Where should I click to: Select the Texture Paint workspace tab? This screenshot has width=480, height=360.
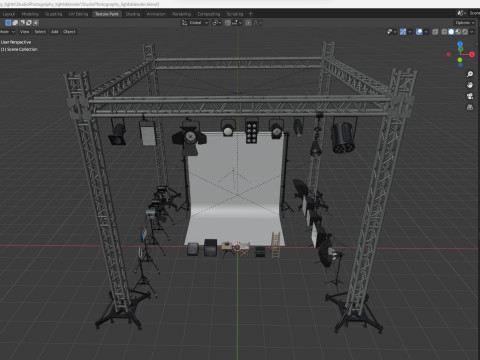click(x=107, y=14)
